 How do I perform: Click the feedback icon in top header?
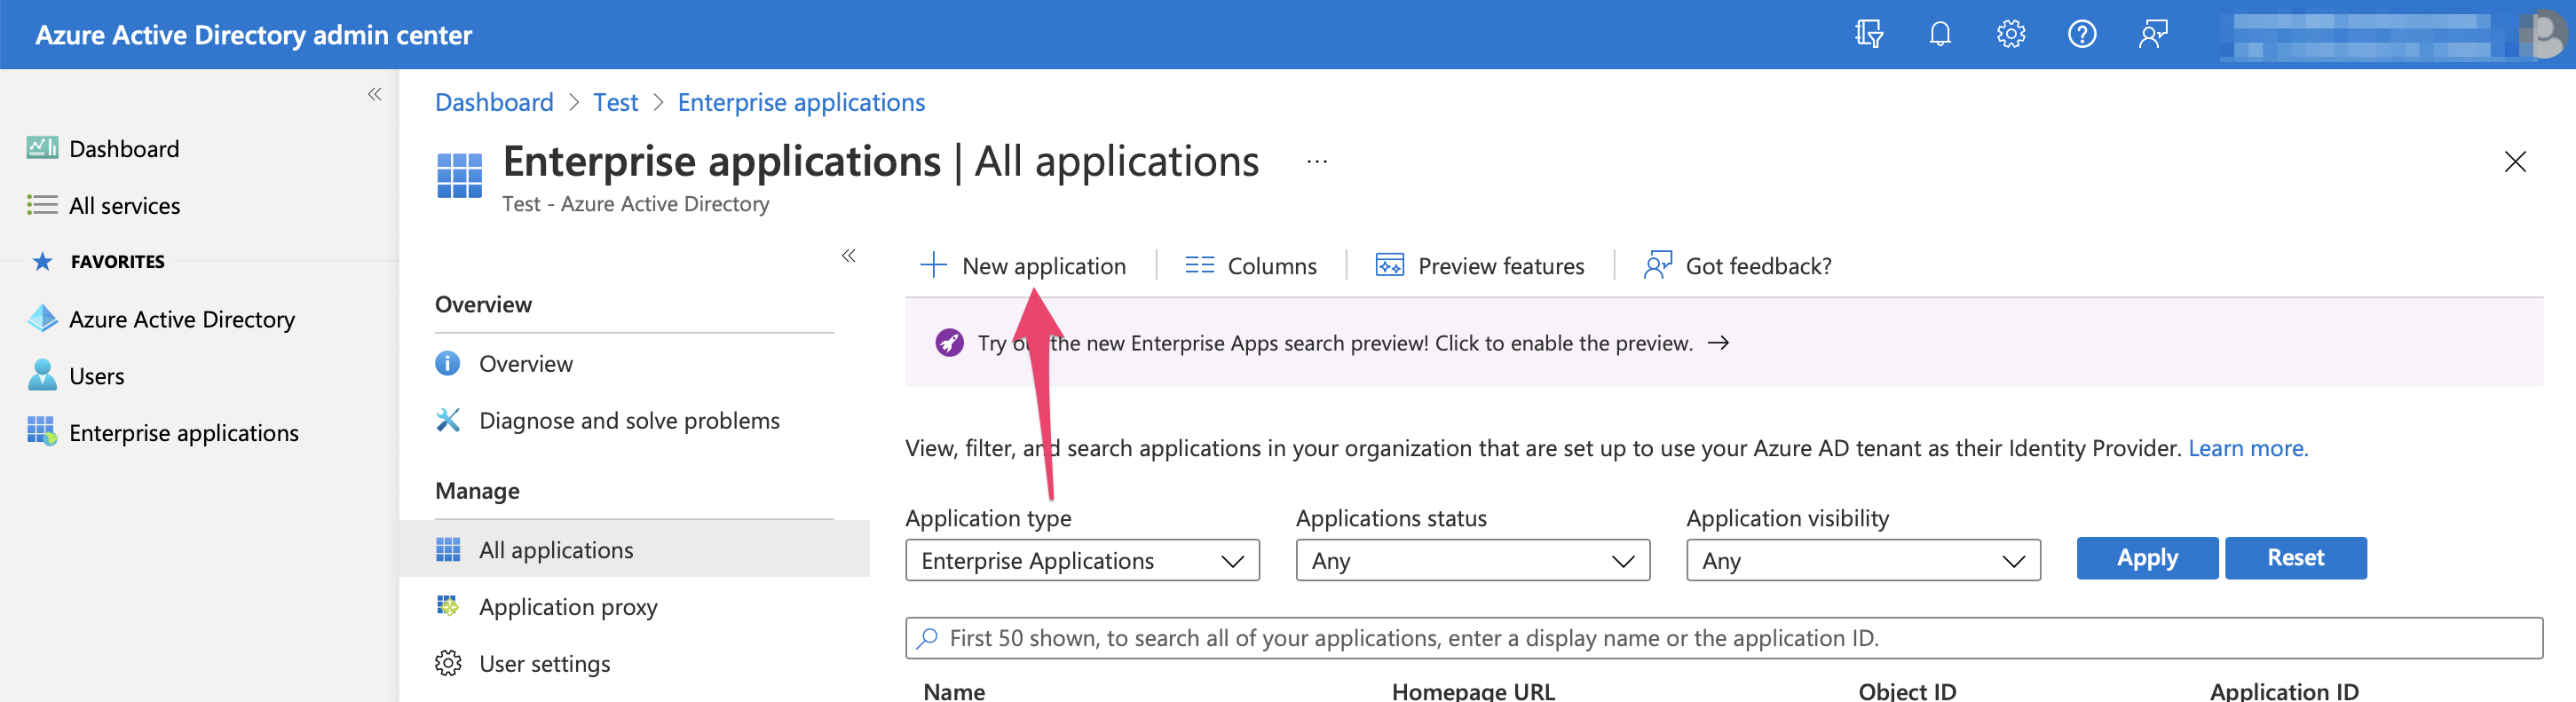point(2152,35)
